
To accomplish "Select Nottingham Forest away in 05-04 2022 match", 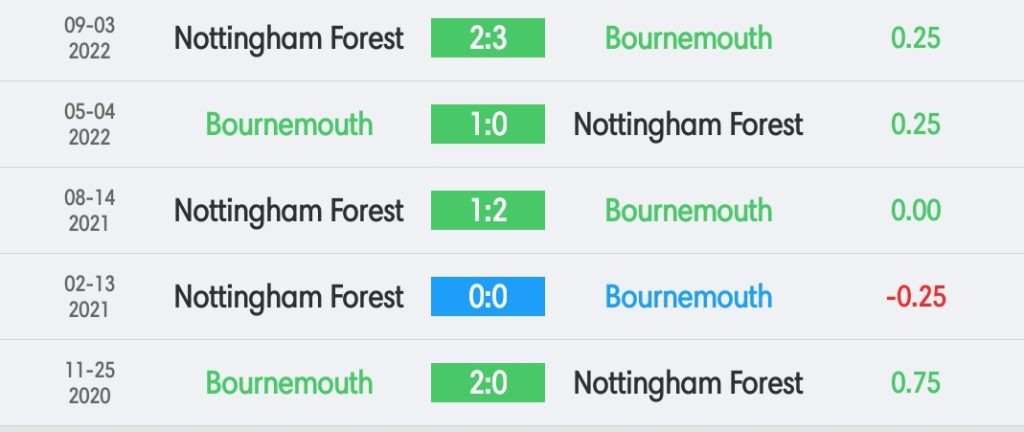I will [688, 125].
